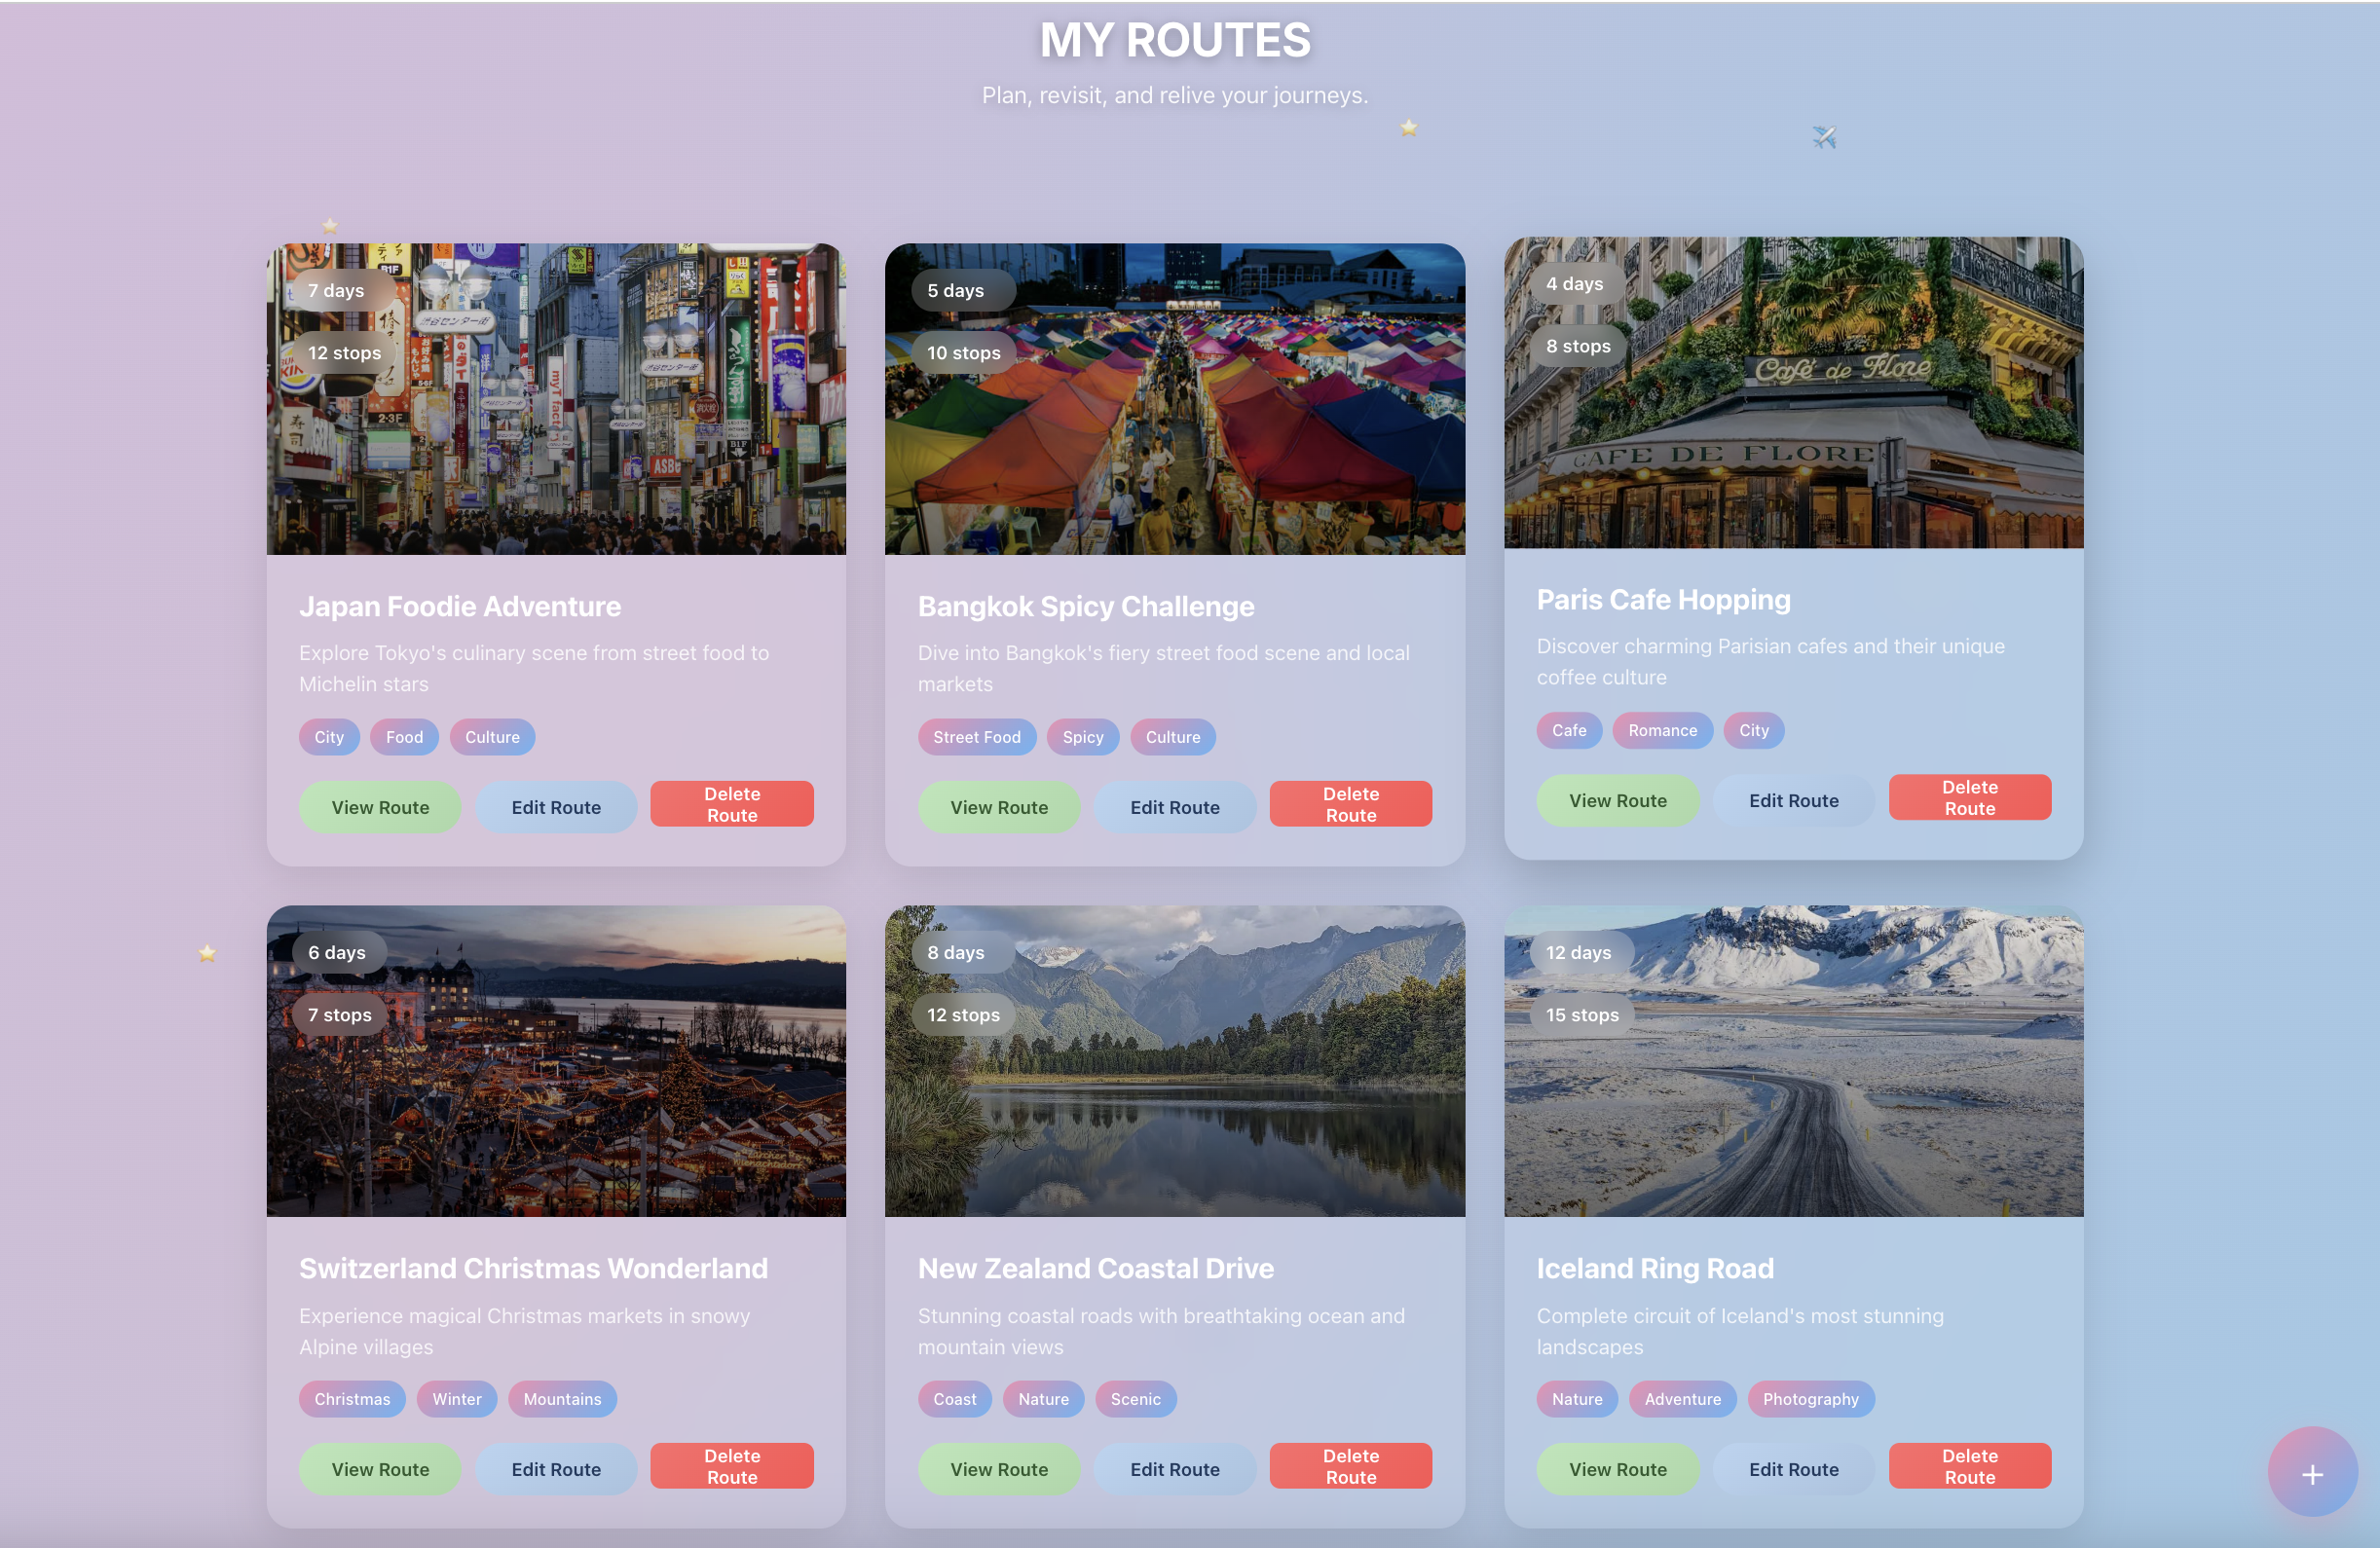
Task: Click the Romance tag on the Paris card
Action: coord(1661,730)
